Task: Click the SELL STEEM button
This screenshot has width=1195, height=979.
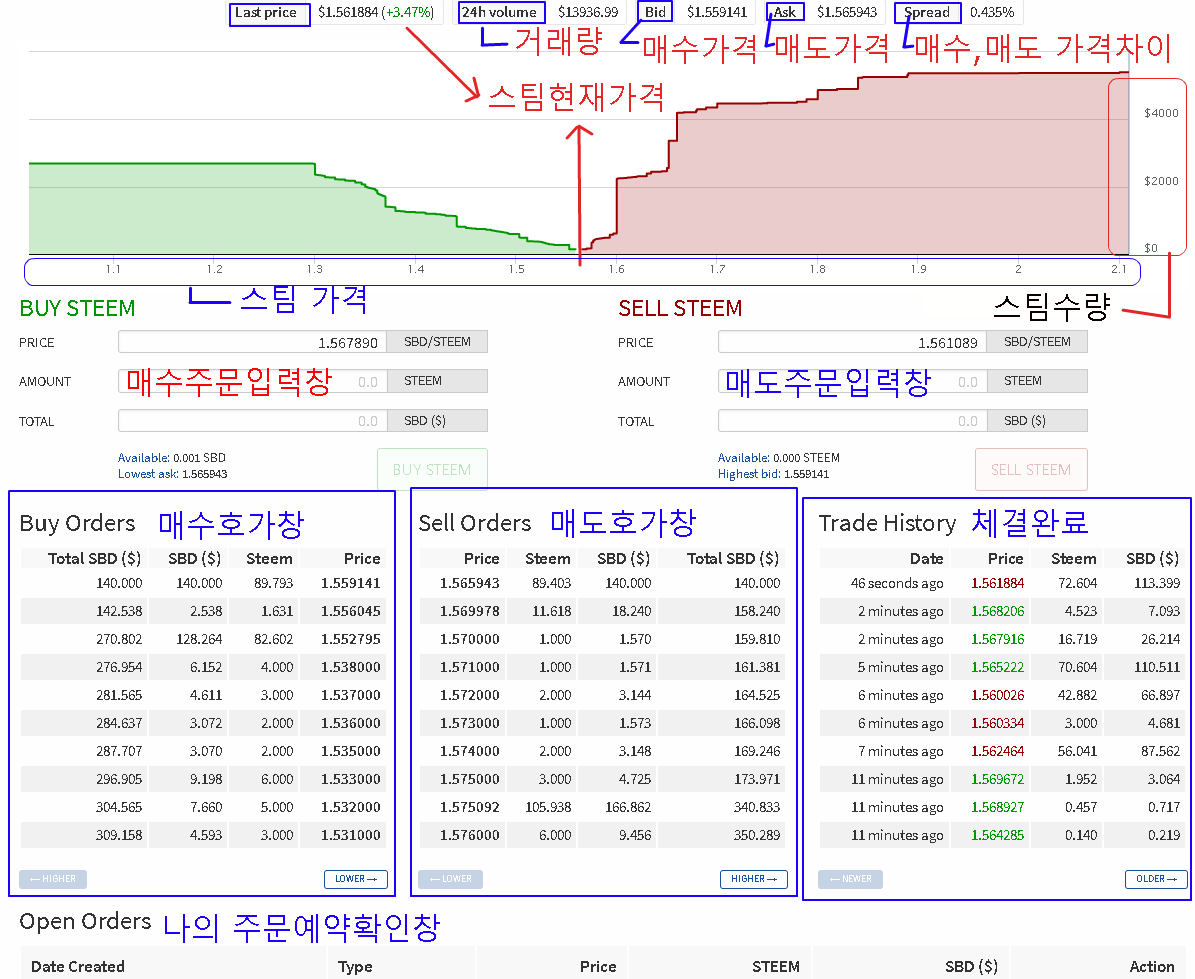Action: coord(1031,469)
